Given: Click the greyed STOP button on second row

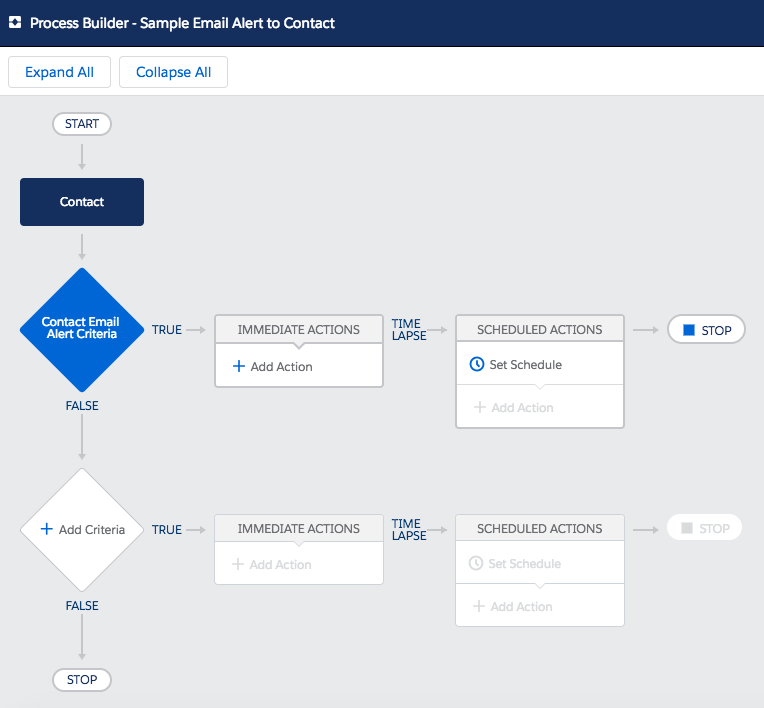Looking at the screenshot, I should pos(705,528).
